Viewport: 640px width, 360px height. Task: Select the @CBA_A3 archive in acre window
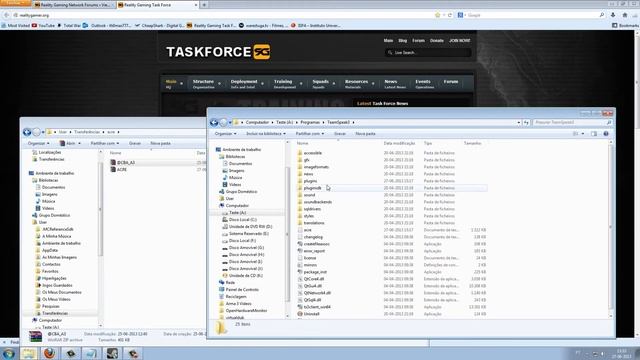126,162
